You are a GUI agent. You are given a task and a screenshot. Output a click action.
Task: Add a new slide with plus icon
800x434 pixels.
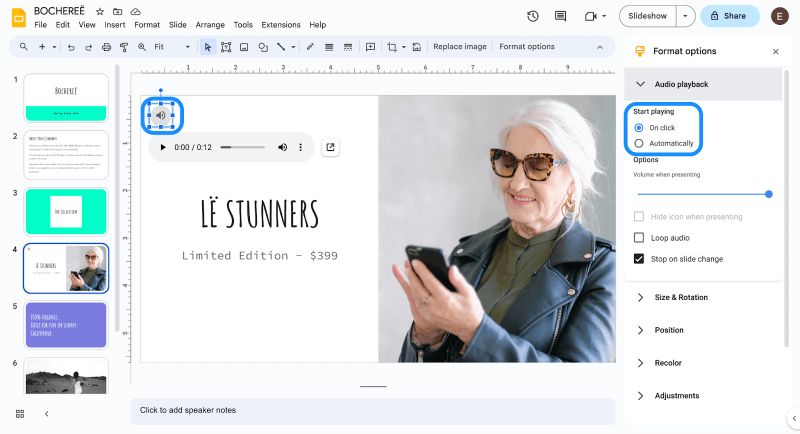tap(42, 47)
